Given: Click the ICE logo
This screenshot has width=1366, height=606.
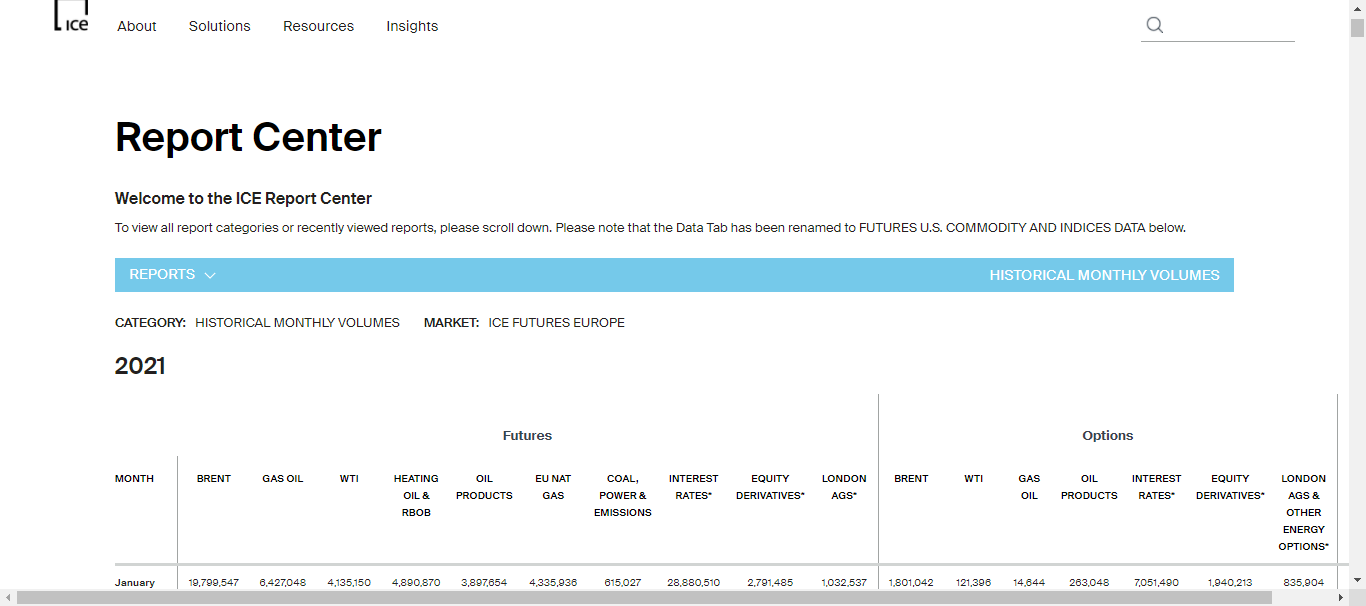Looking at the screenshot, I should coord(71,15).
